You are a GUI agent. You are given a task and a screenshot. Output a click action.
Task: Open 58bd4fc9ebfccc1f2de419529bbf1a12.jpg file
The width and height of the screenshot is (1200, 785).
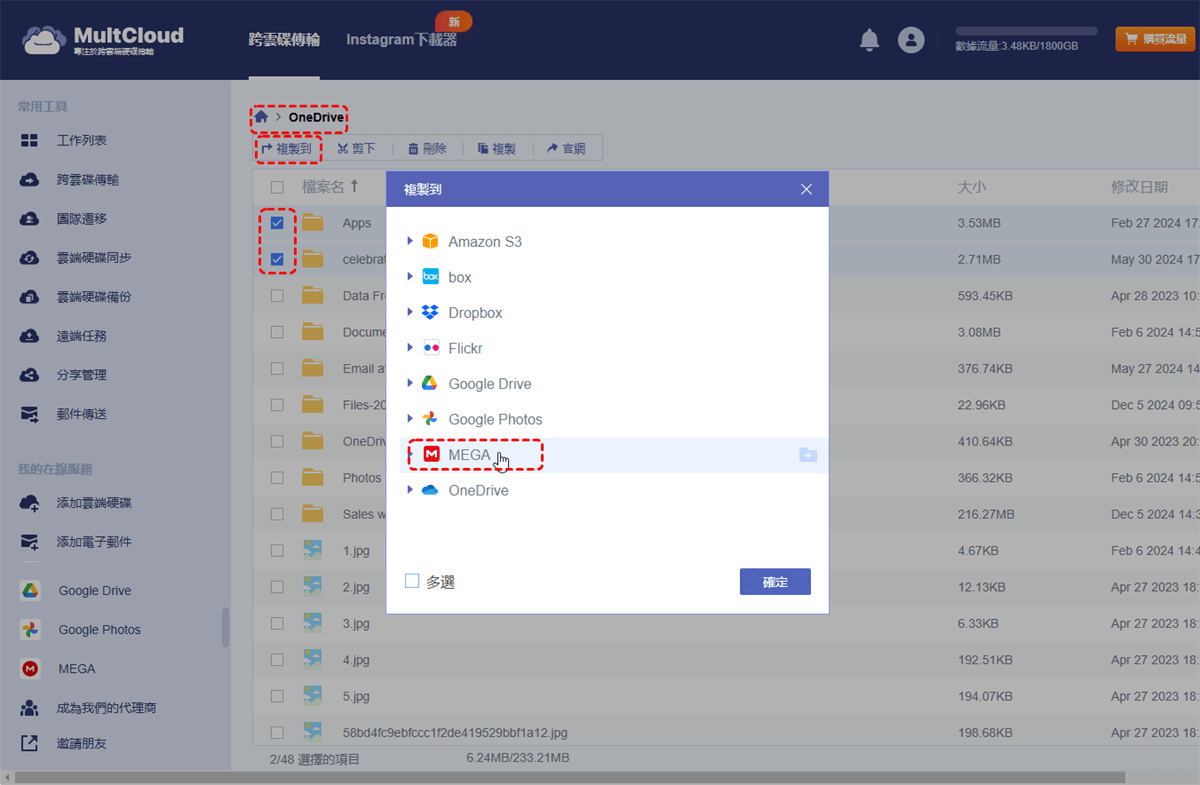(455, 733)
